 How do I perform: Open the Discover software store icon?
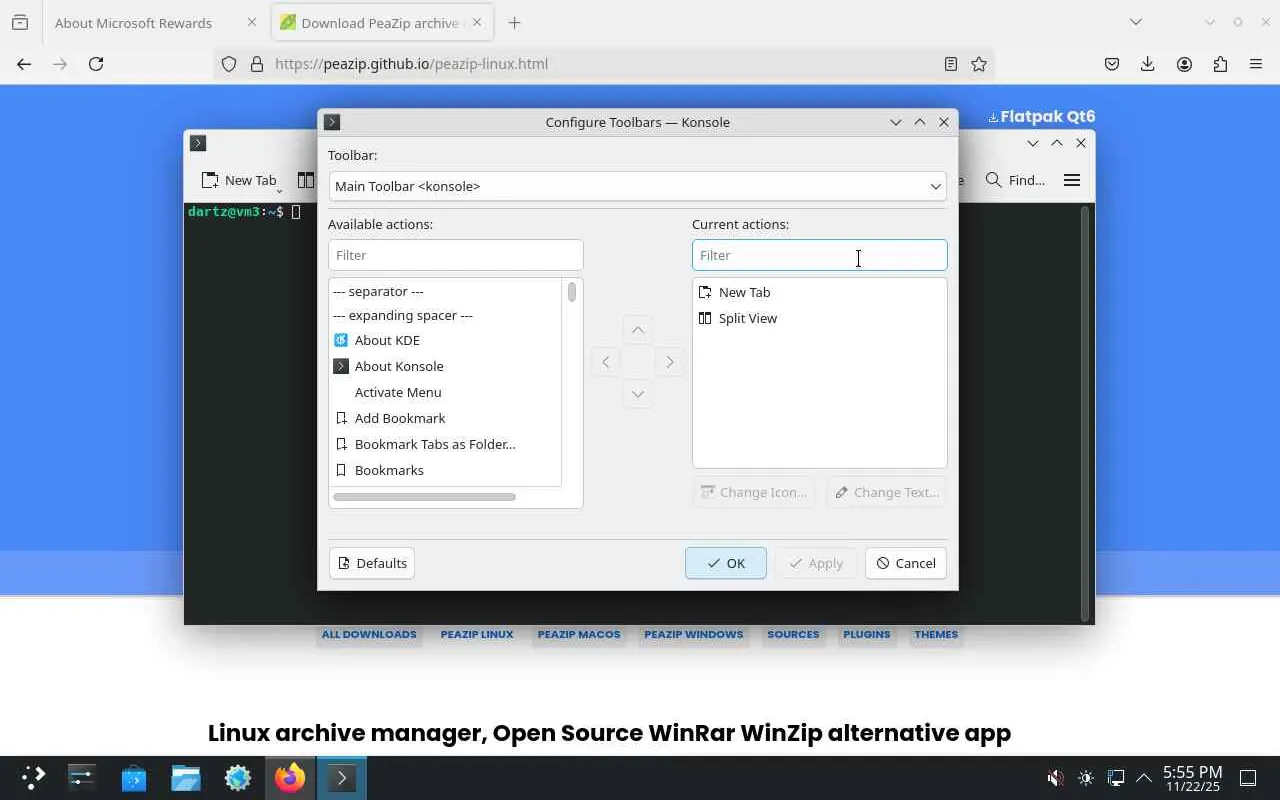click(x=134, y=778)
